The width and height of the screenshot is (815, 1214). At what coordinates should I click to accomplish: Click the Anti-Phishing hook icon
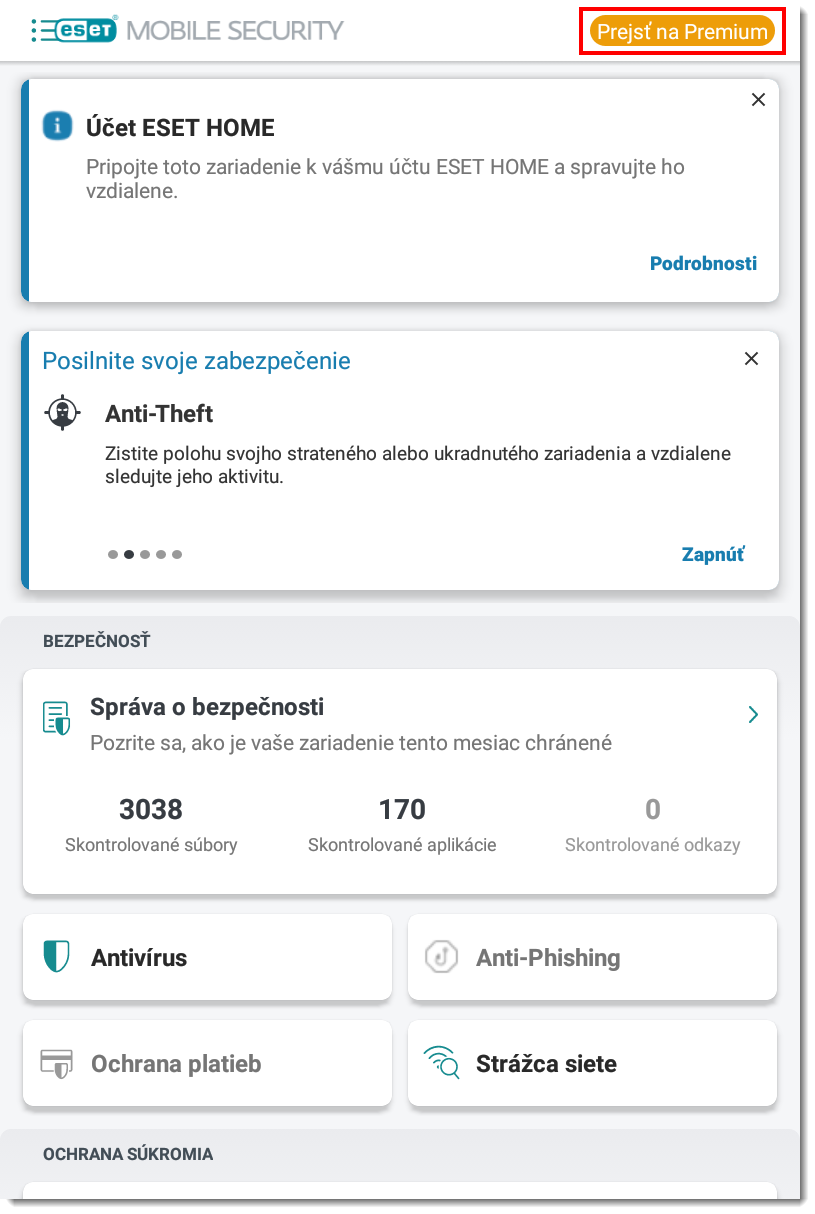(441, 957)
